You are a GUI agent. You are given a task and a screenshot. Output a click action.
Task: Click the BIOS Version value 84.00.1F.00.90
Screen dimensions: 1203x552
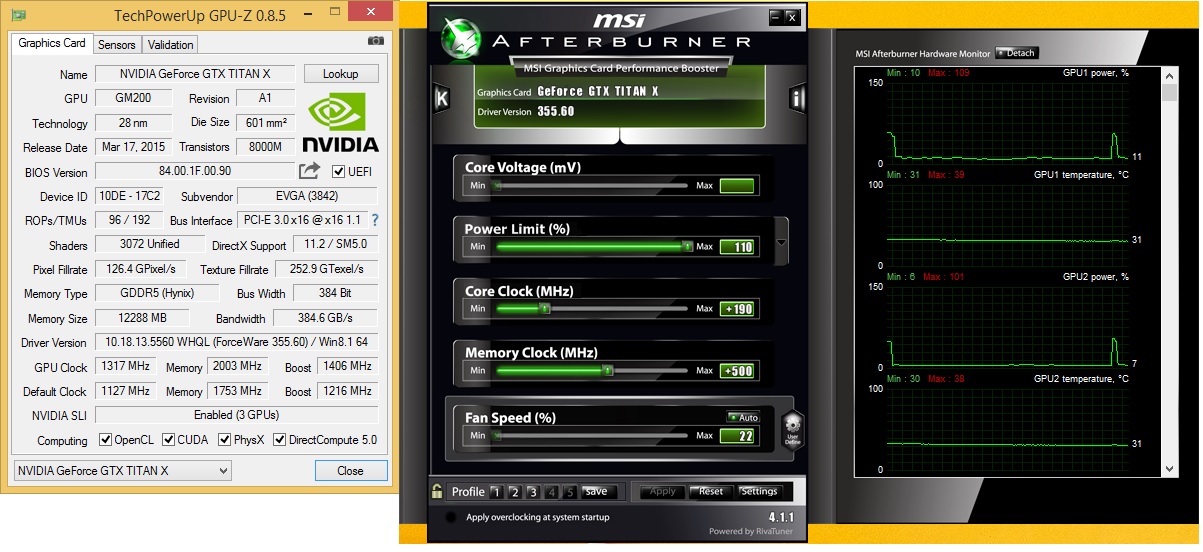195,171
